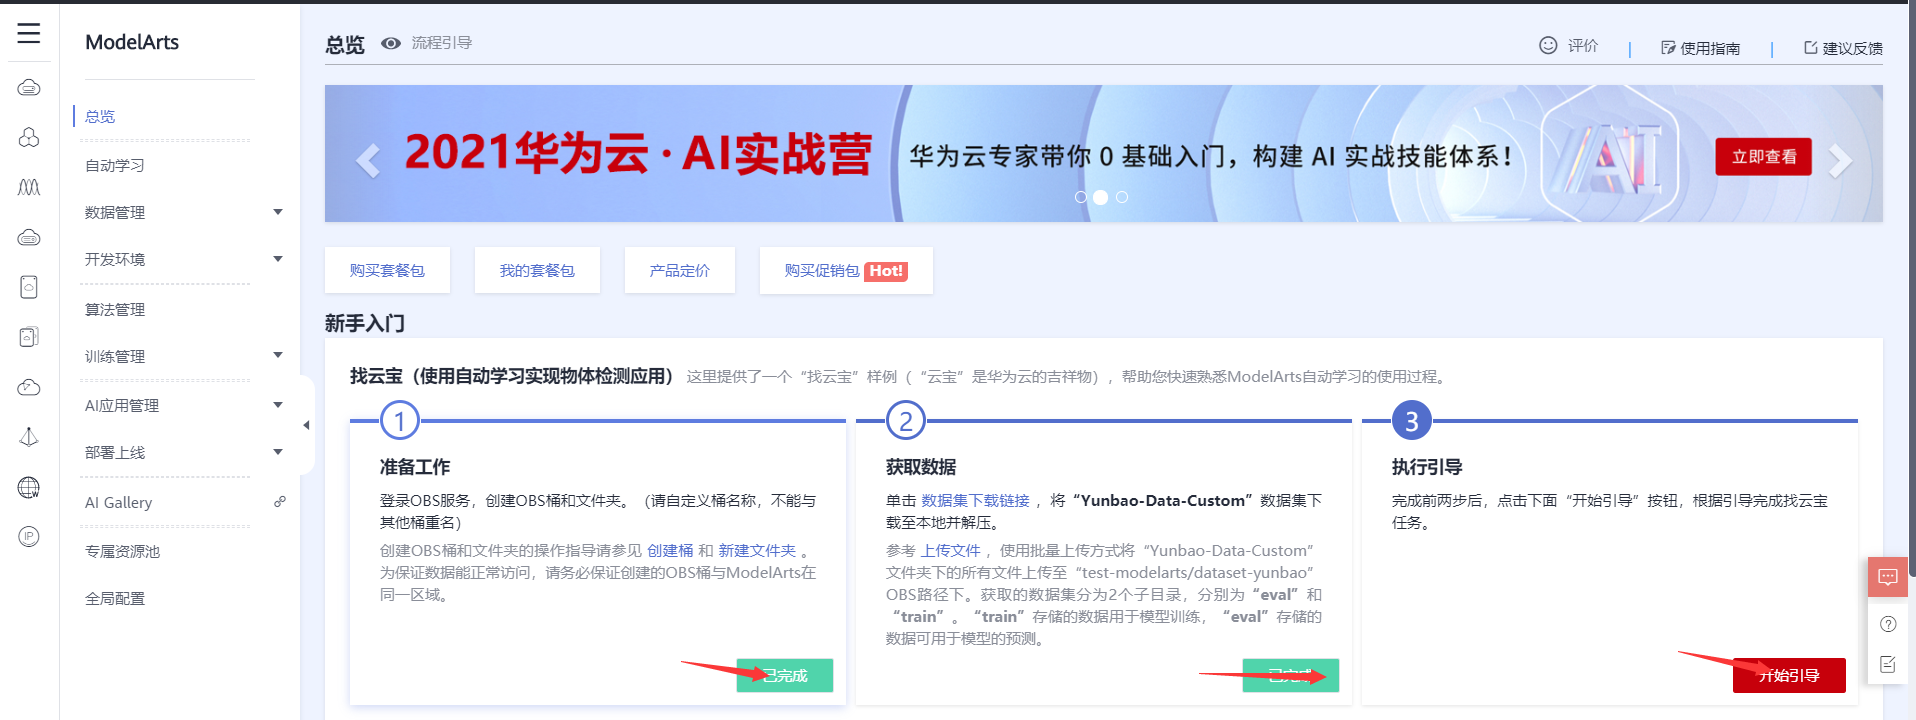
Task: Click the cloud server icon at top of rail
Action: [x=29, y=88]
